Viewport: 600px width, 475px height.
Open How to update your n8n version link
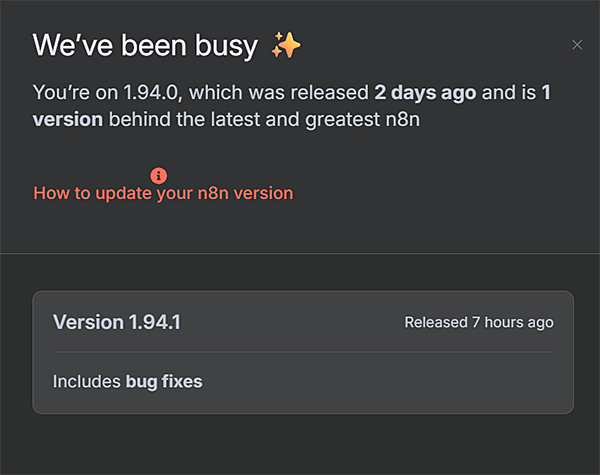coord(163,193)
